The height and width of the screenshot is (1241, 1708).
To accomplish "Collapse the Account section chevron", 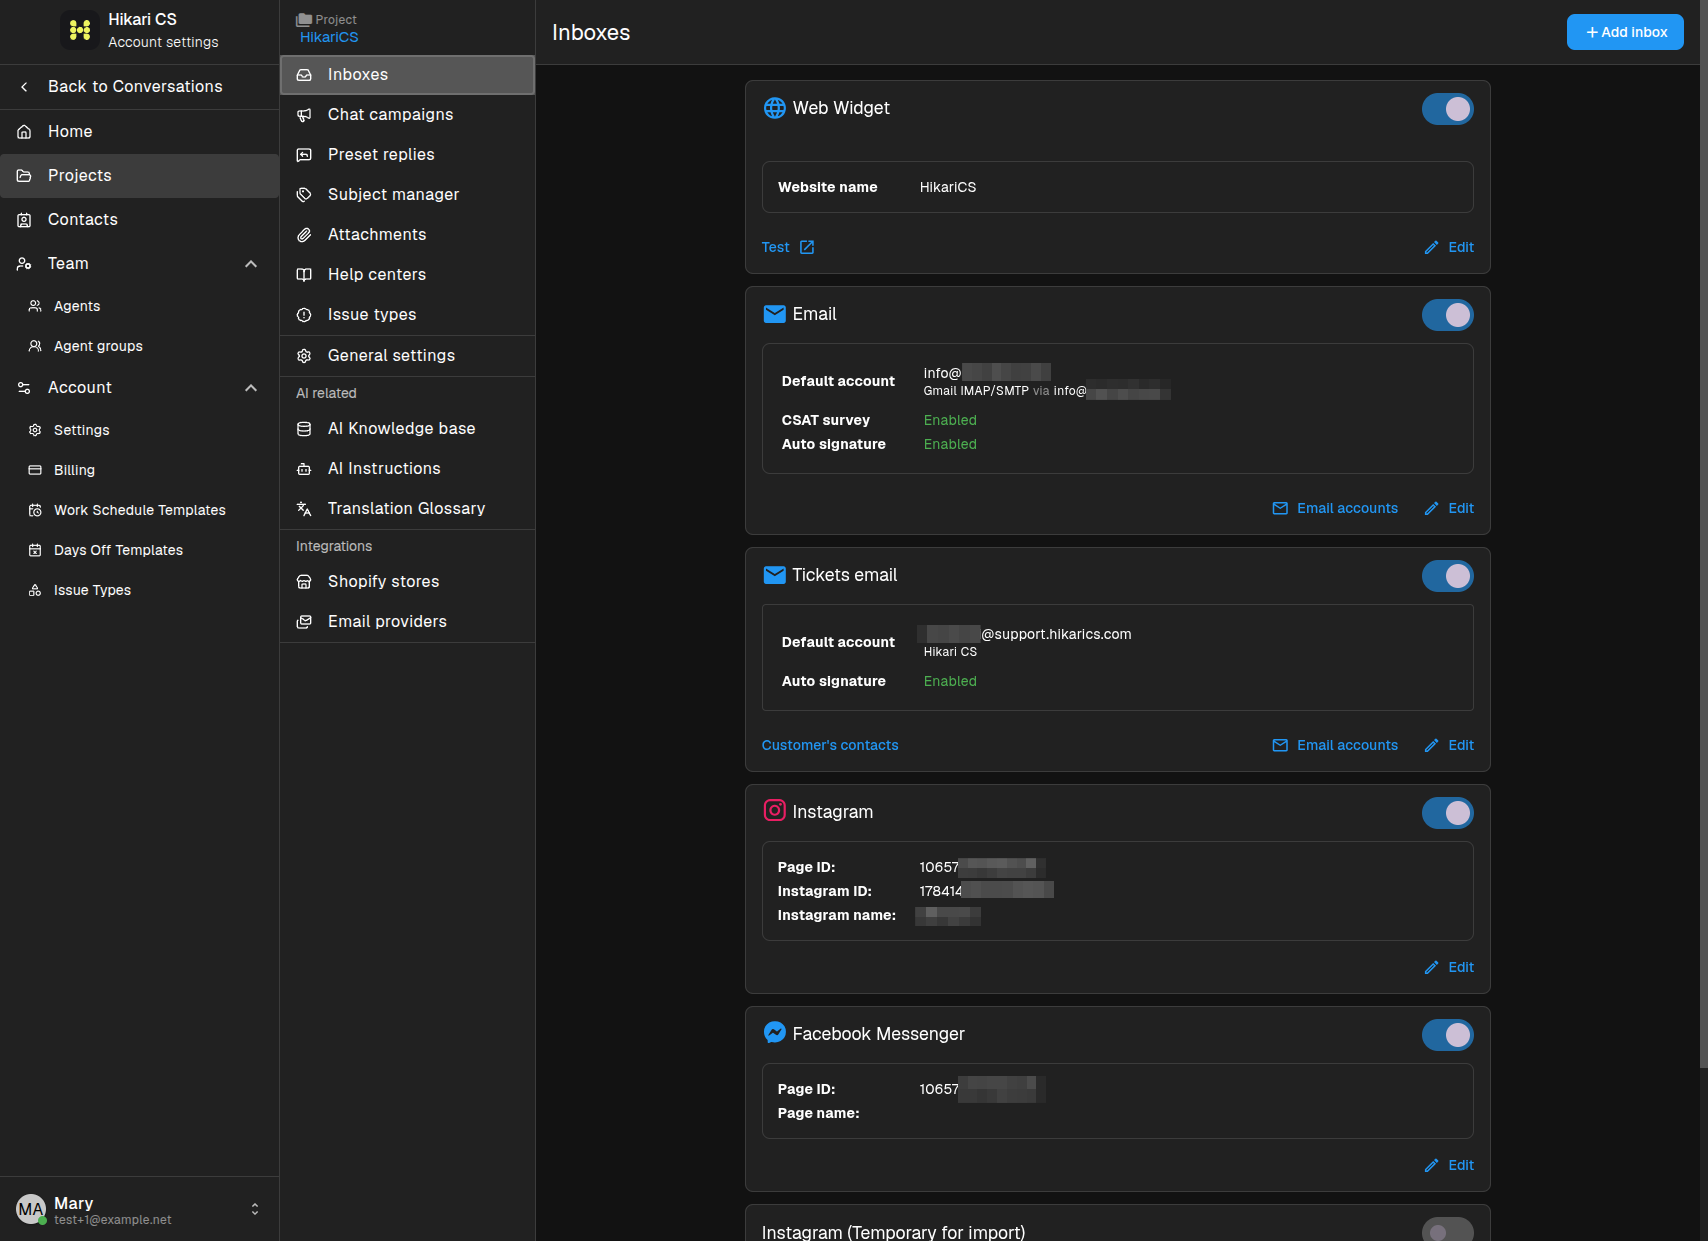I will pos(251,388).
